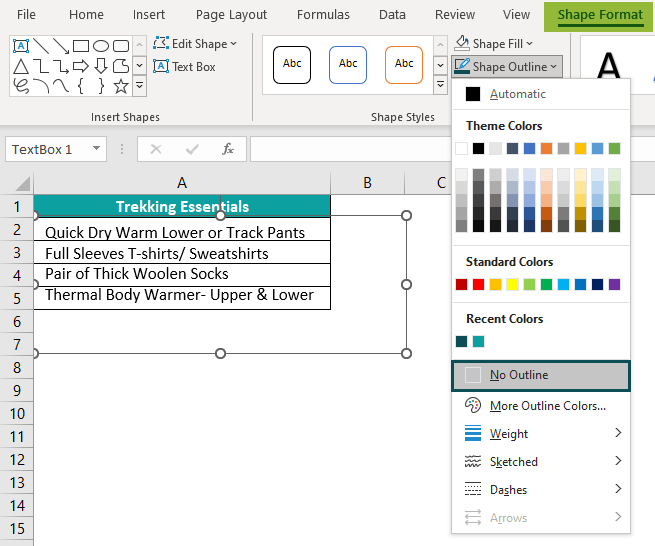Open the Name Box dropdown arrow
The image size is (655, 546).
click(96, 148)
